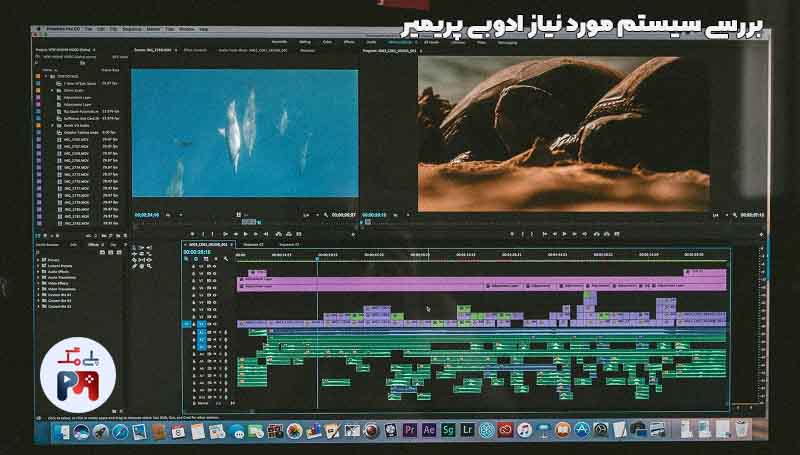Viewport: 800px width, 455px height.
Task: Click the Overwrite button in the Source monitor
Action: (289, 234)
